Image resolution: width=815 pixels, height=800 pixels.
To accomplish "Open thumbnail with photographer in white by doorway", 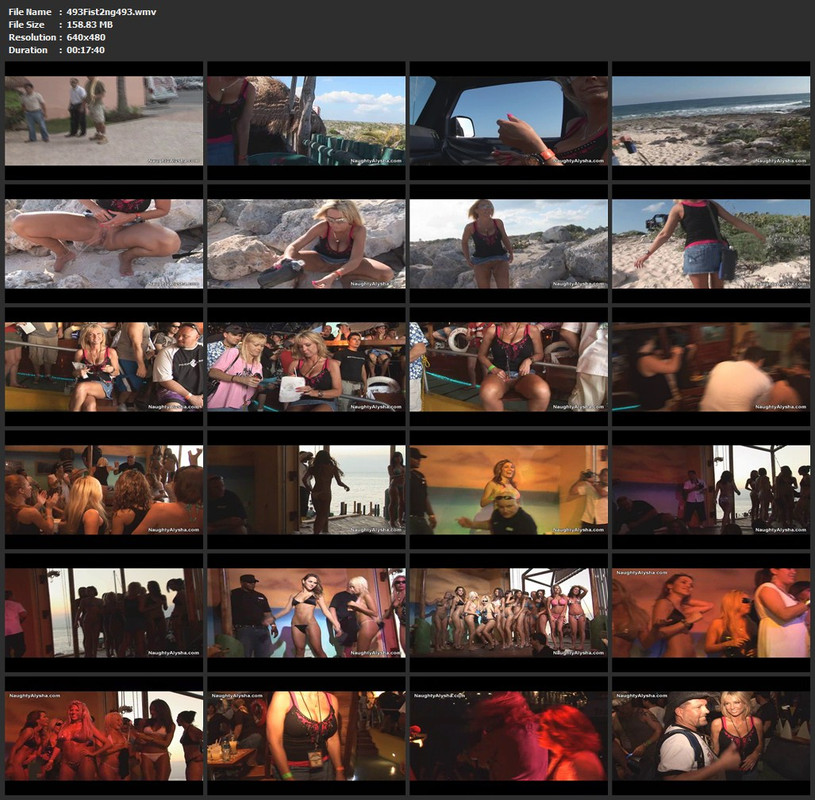I will 711,490.
